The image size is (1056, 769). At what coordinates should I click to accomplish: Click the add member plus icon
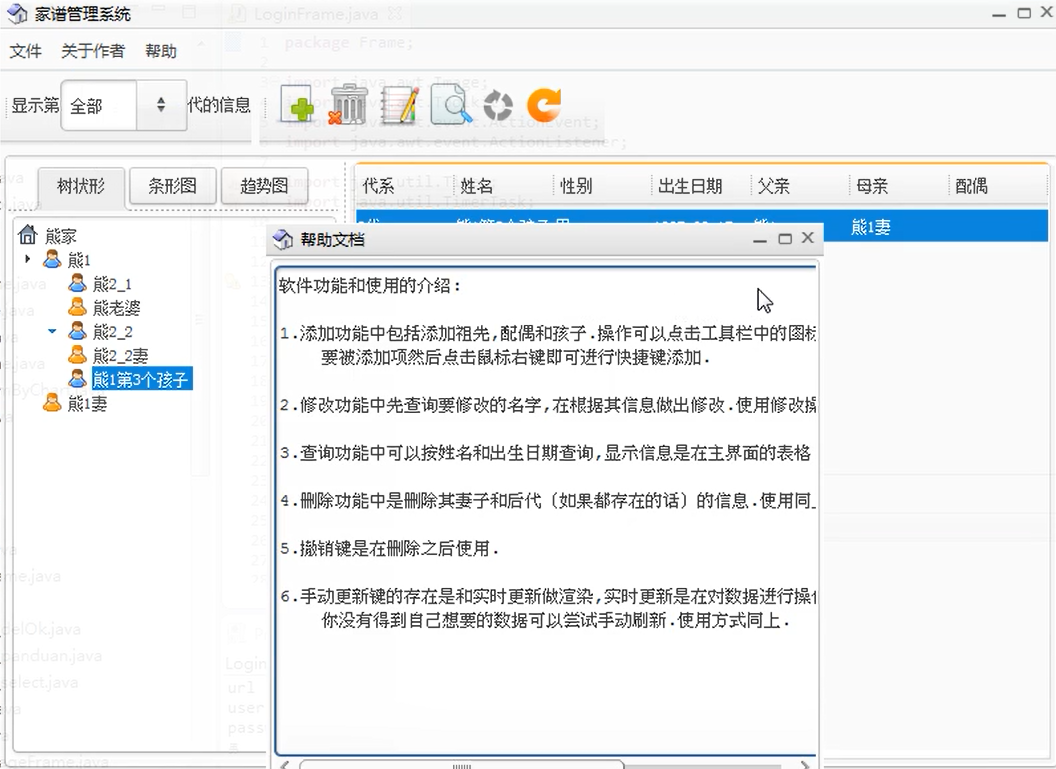pyautogui.click(x=296, y=105)
